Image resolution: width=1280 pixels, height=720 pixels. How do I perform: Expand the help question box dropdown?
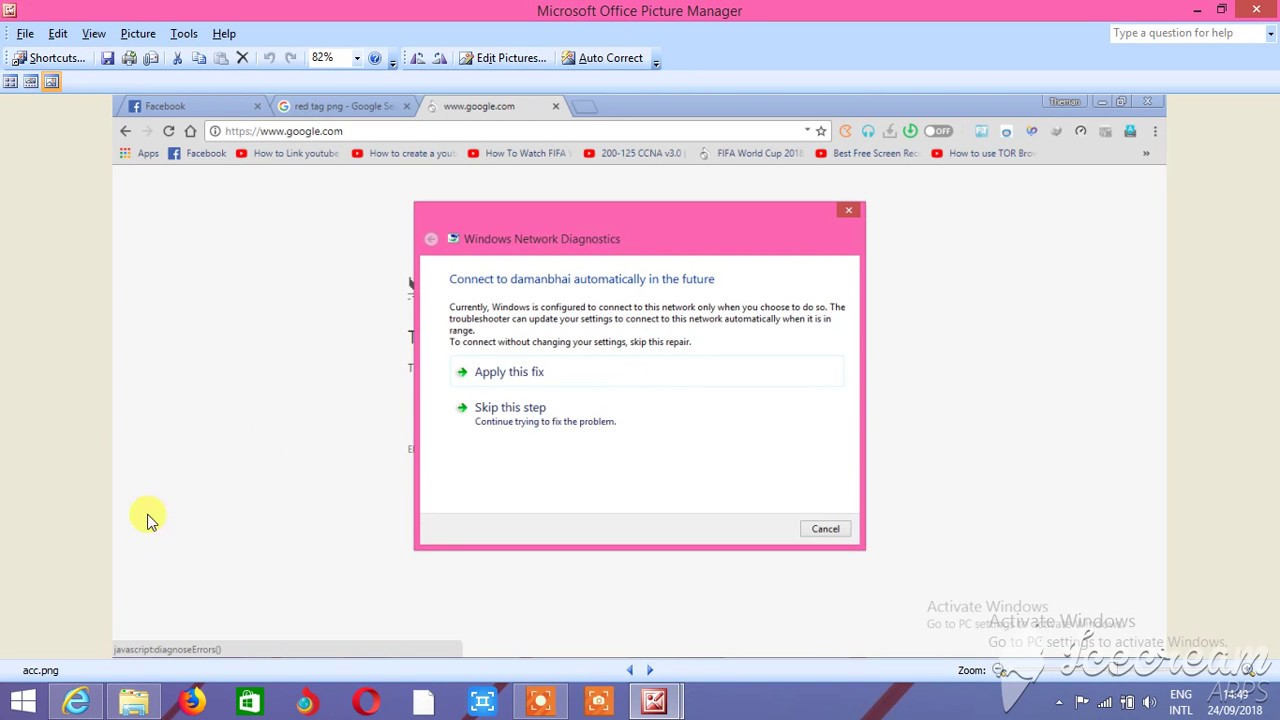pos(1270,33)
